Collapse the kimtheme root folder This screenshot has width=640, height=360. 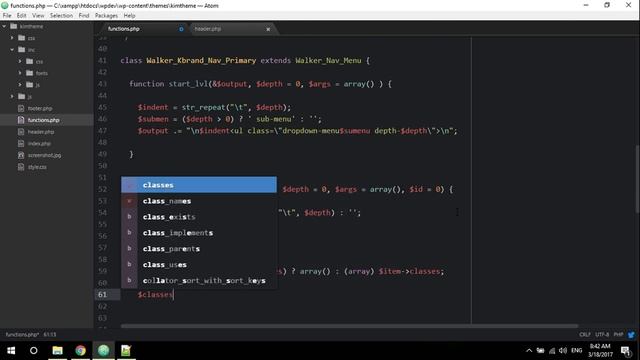click(x=4, y=27)
